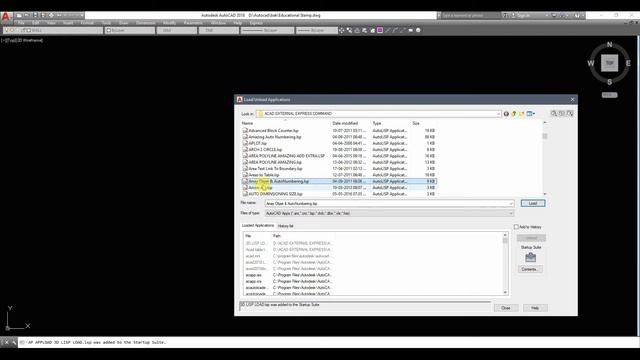Image resolution: width=640 pixels, height=360 pixels.
Task: Click the file list vertical scrollbar
Action: click(x=544, y=158)
